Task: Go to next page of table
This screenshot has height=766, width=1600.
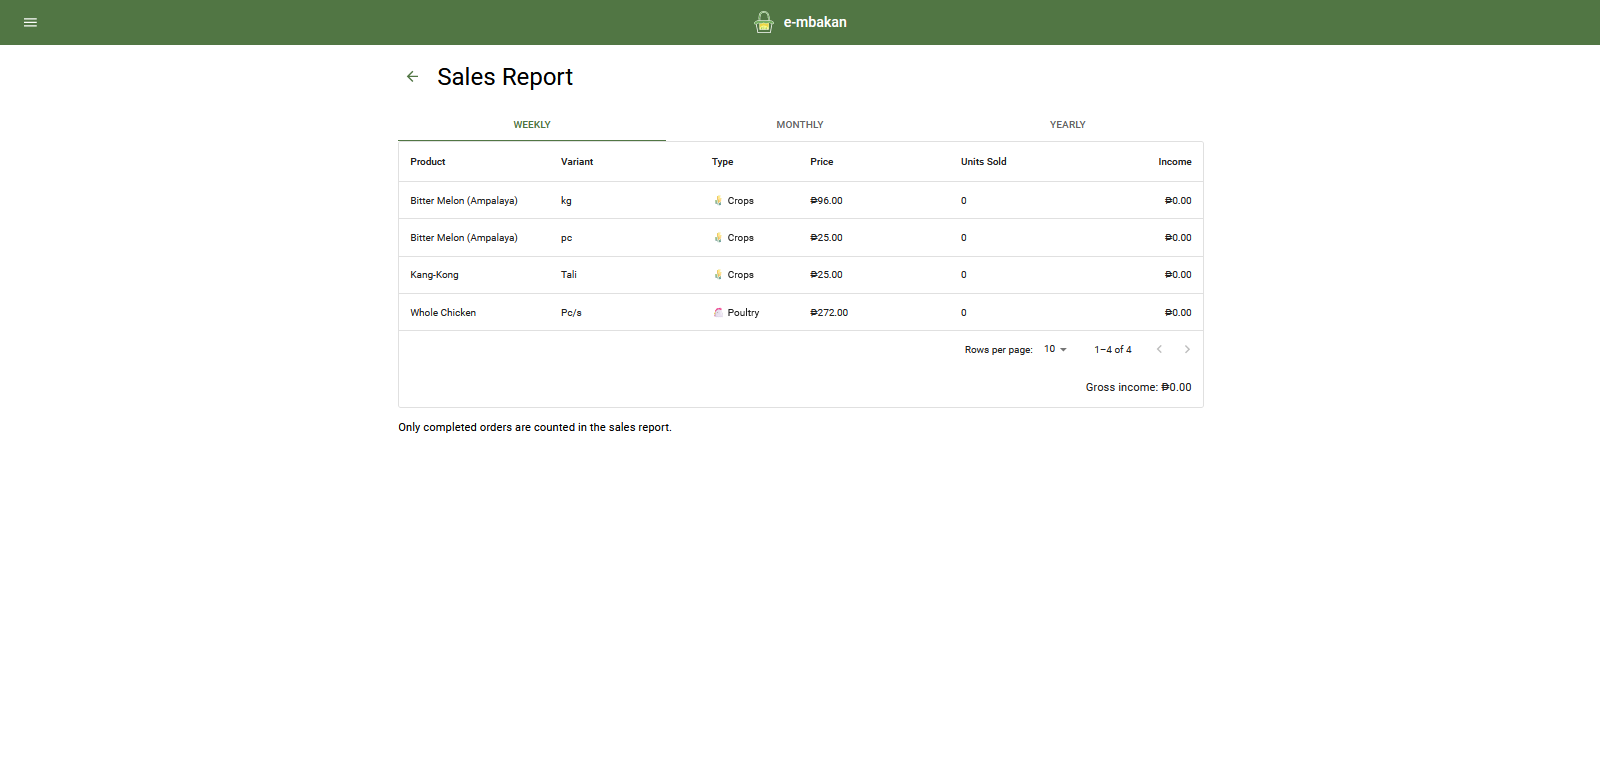Action: pyautogui.click(x=1187, y=349)
